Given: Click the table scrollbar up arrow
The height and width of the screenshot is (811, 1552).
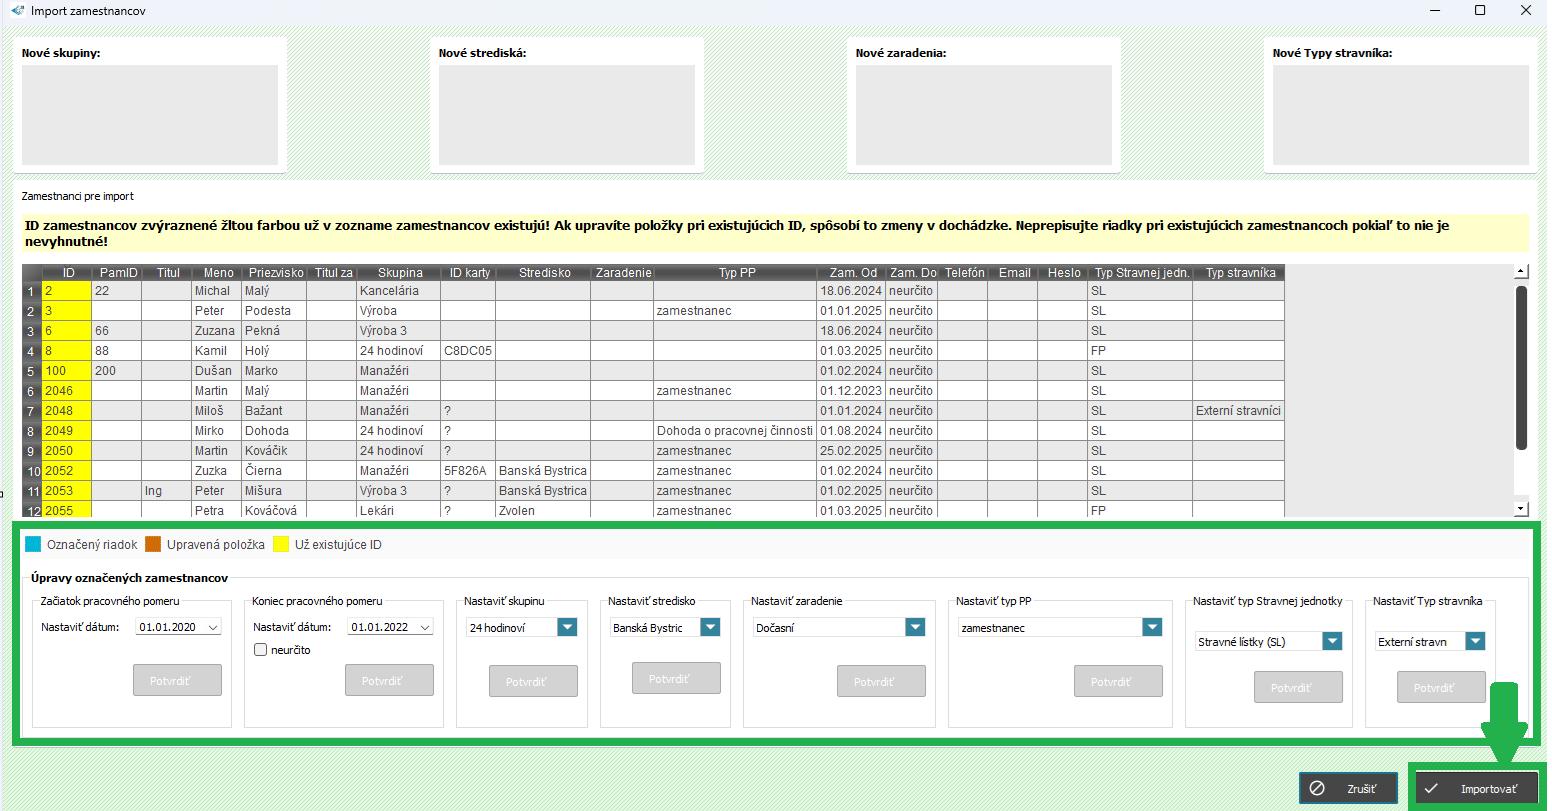Looking at the screenshot, I should 1521,271.
